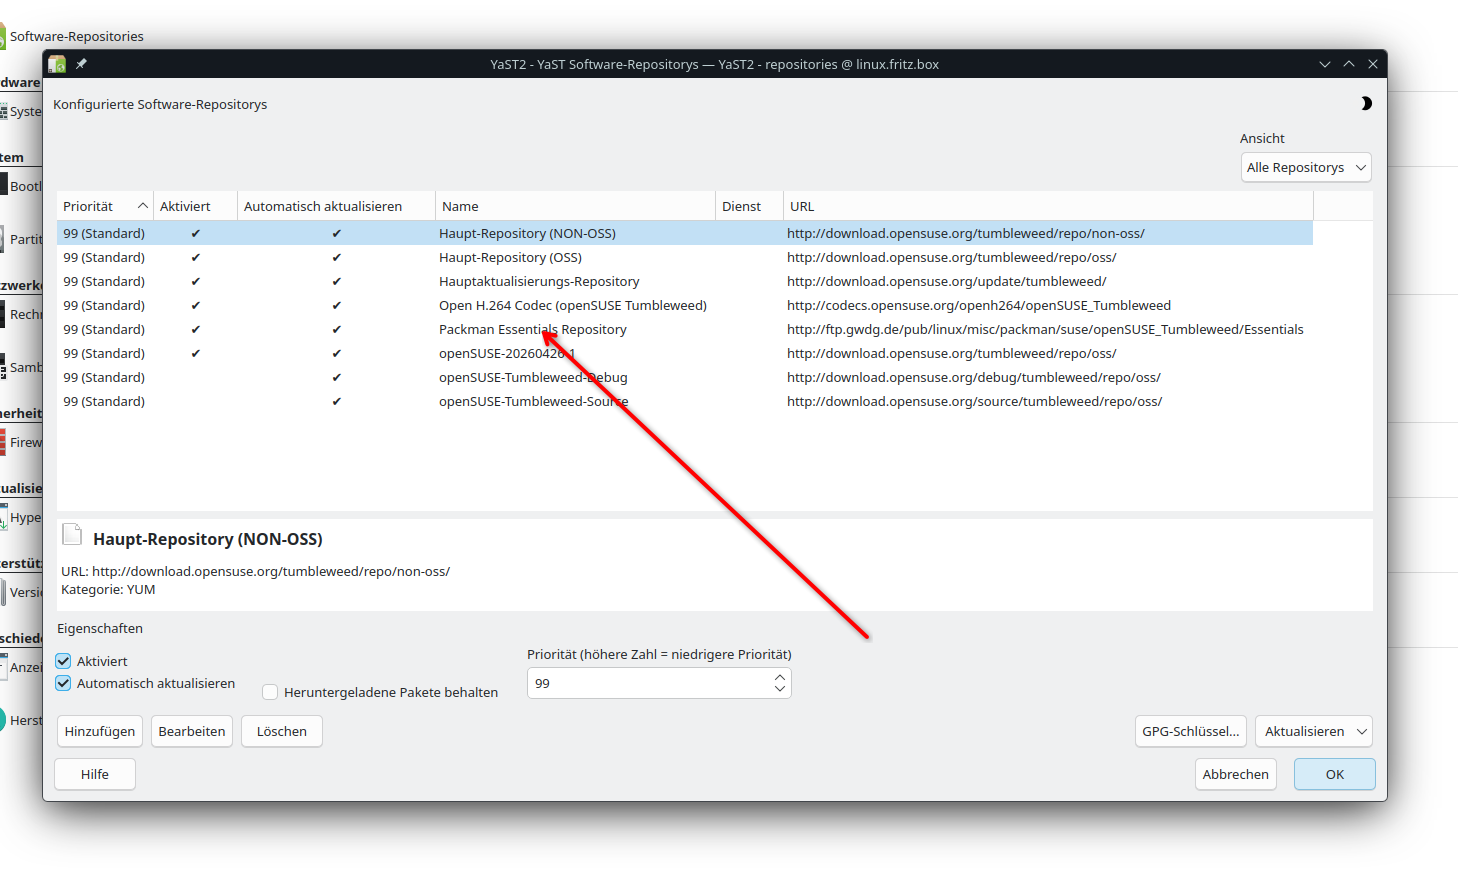
Task: Open the Aktualisieren dropdown button
Action: (1314, 731)
